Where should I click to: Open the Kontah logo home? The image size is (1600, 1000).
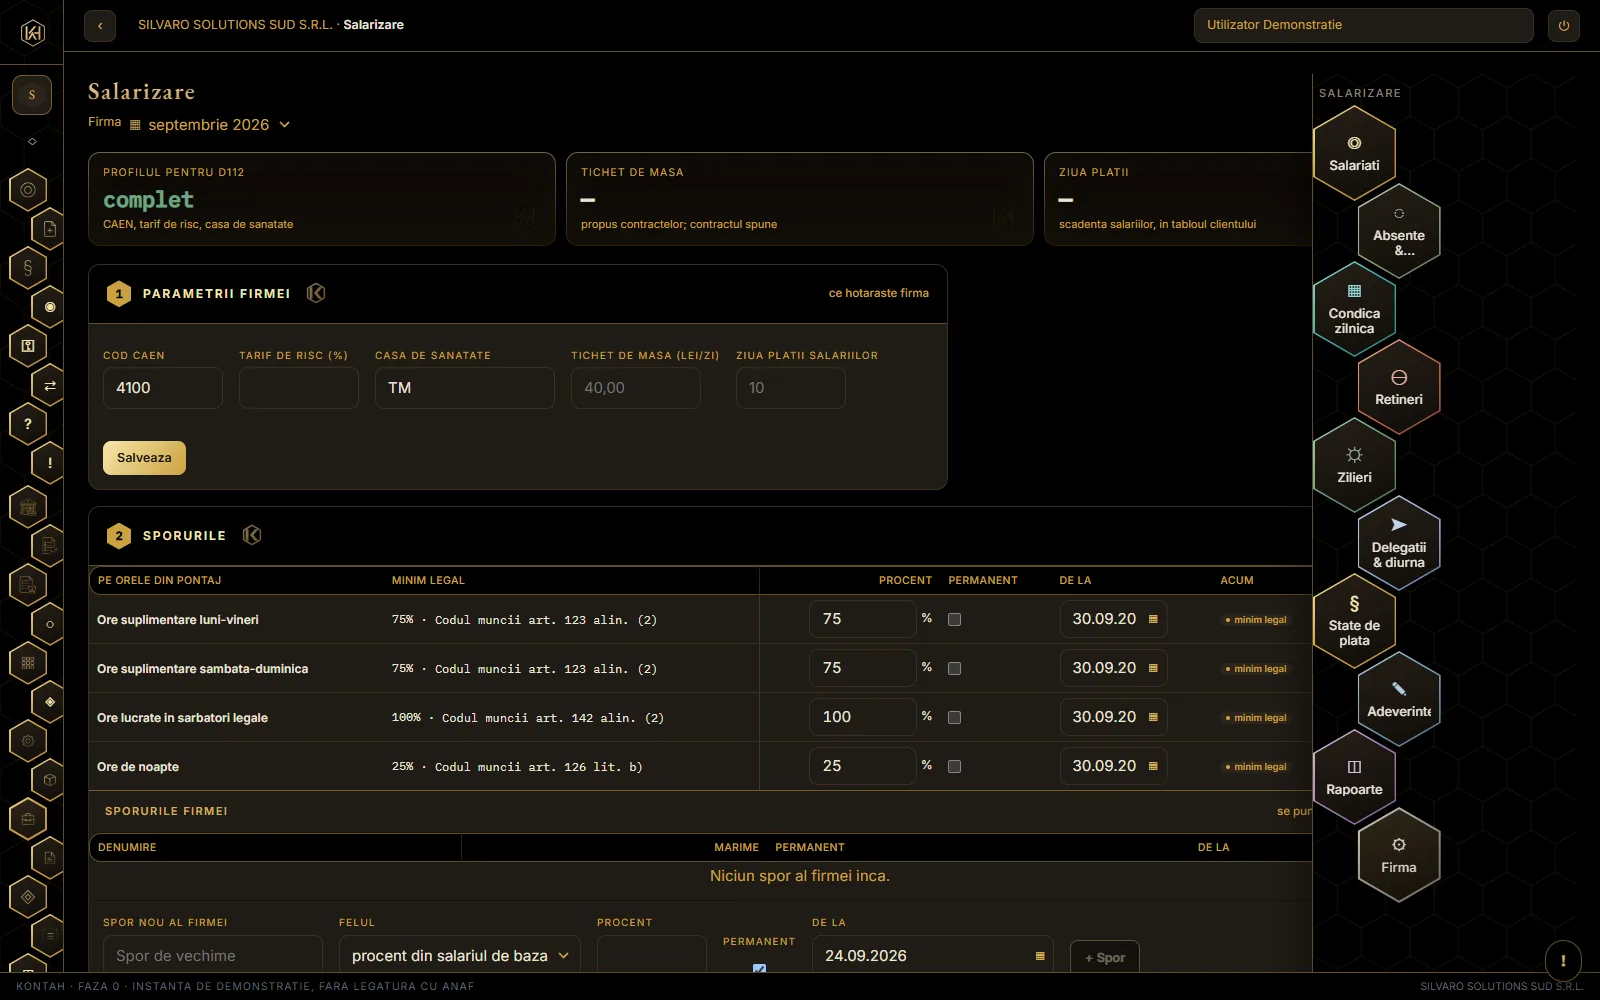(x=33, y=33)
